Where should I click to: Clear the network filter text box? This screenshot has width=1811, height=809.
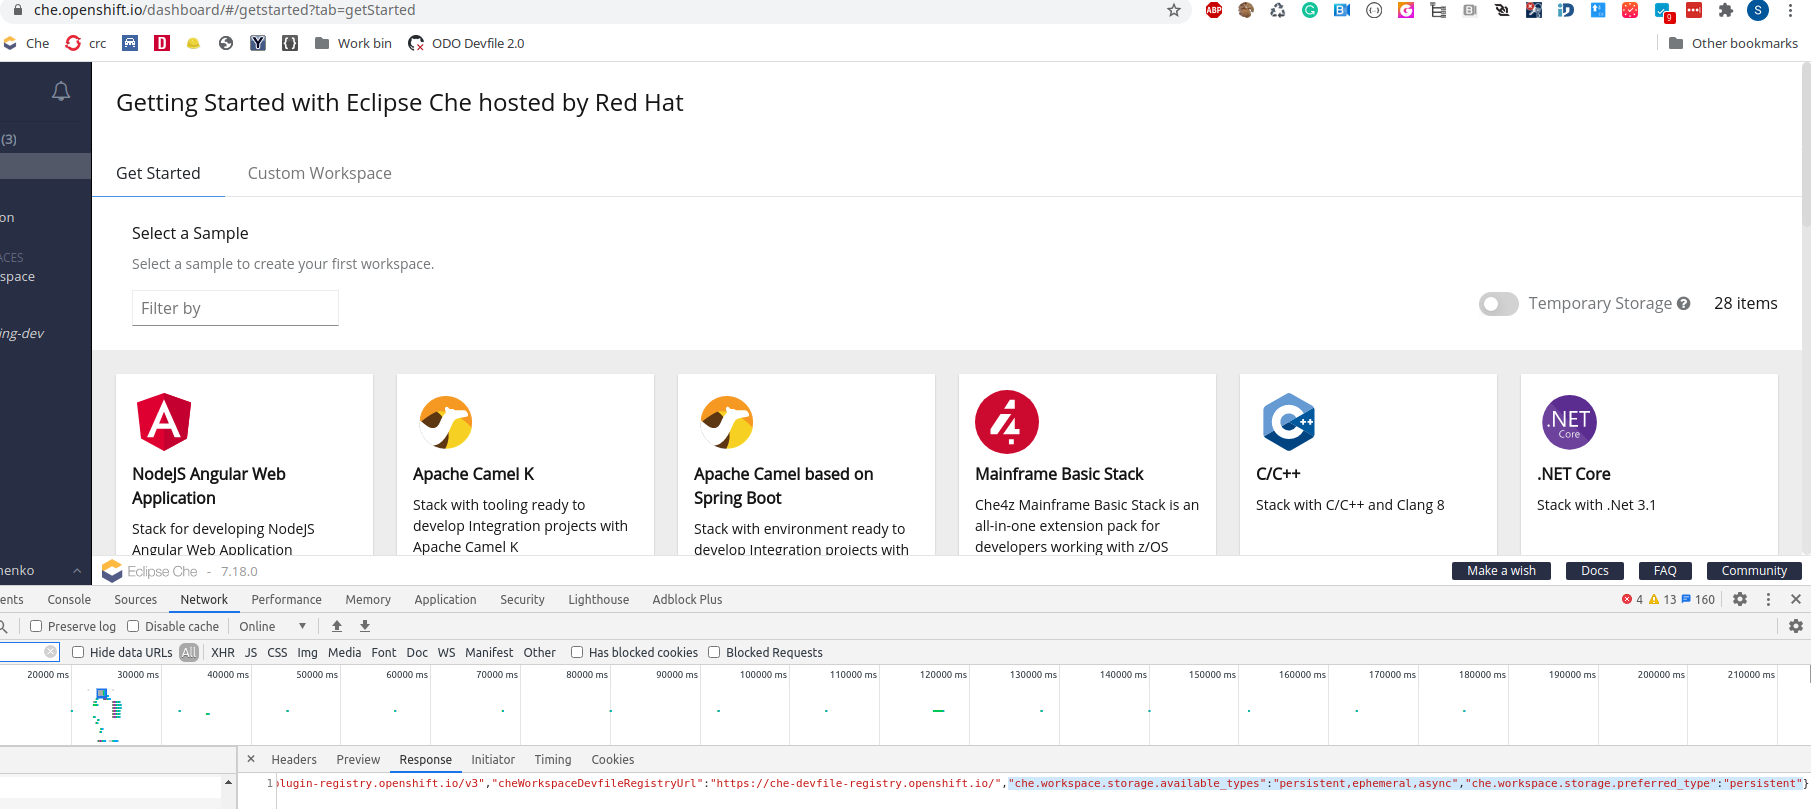click(x=51, y=652)
